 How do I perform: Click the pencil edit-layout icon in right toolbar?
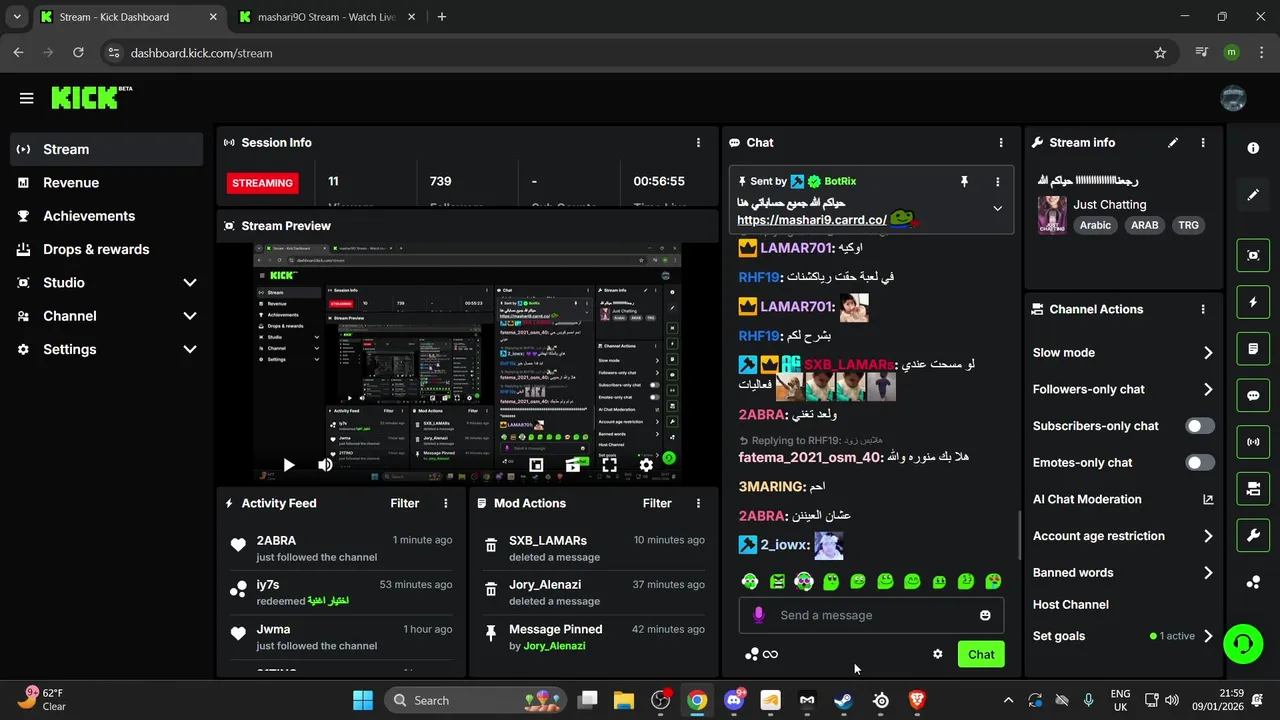pyautogui.click(x=1253, y=195)
